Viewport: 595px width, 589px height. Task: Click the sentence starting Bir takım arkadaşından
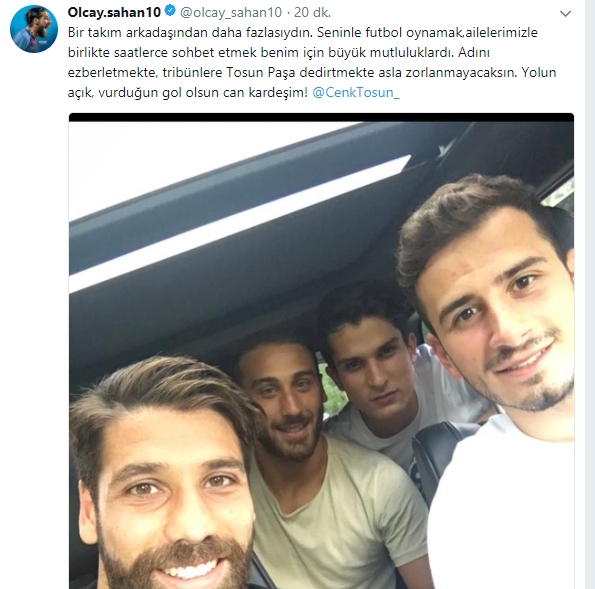click(x=190, y=33)
